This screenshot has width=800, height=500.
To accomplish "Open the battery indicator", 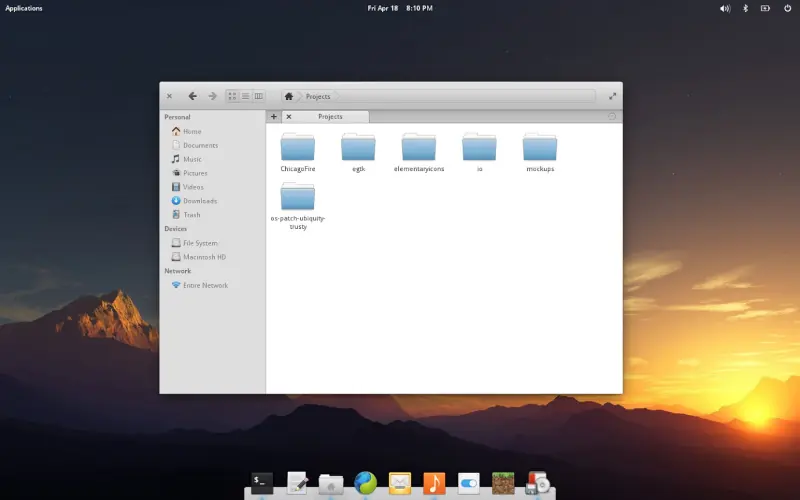I will click(x=765, y=8).
